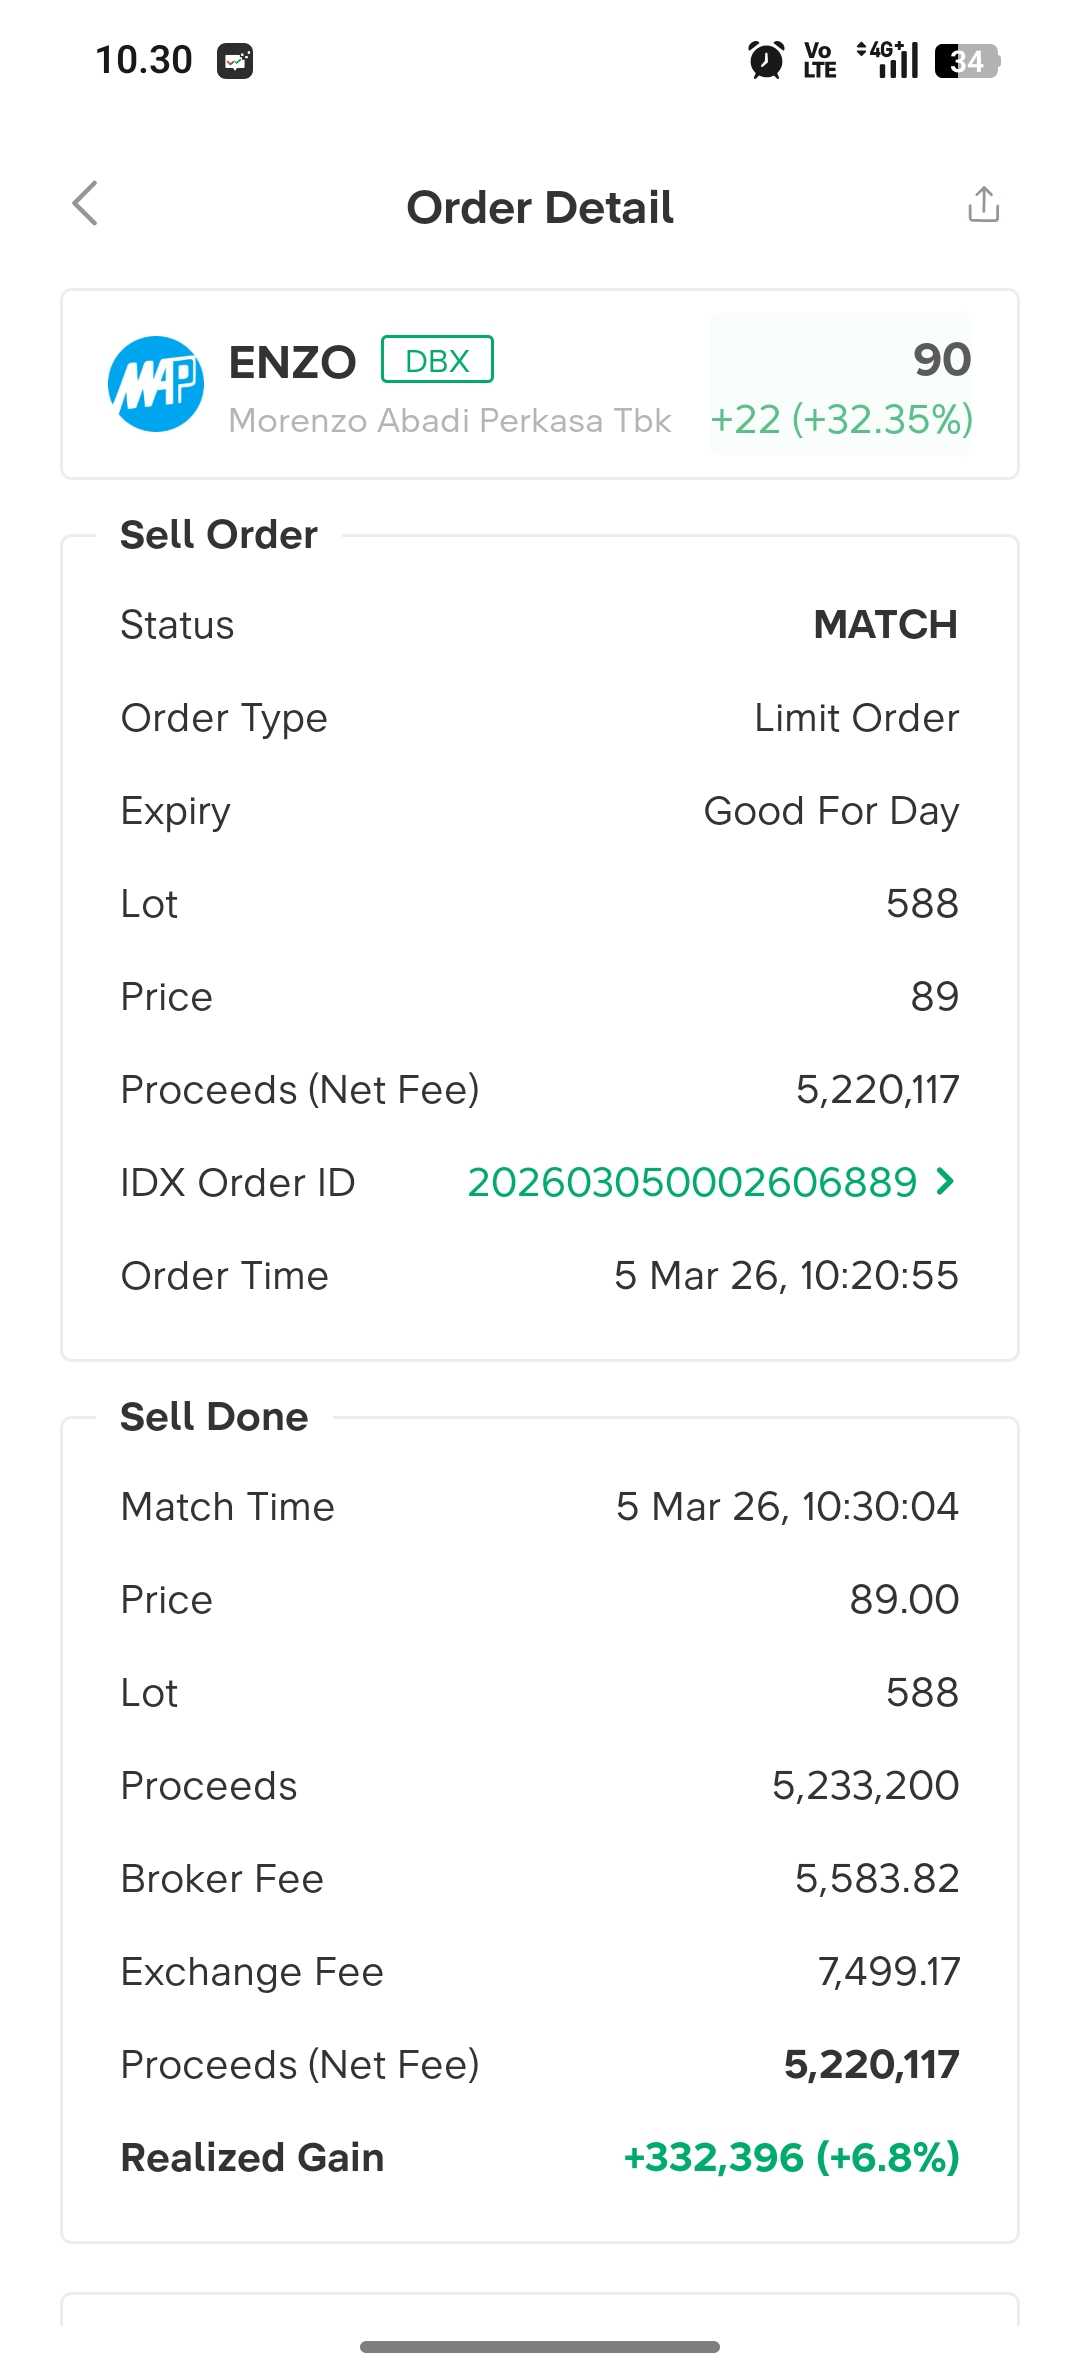Tap the Sell Done section header
This screenshot has height=2374, width=1080.
pos(214,1417)
